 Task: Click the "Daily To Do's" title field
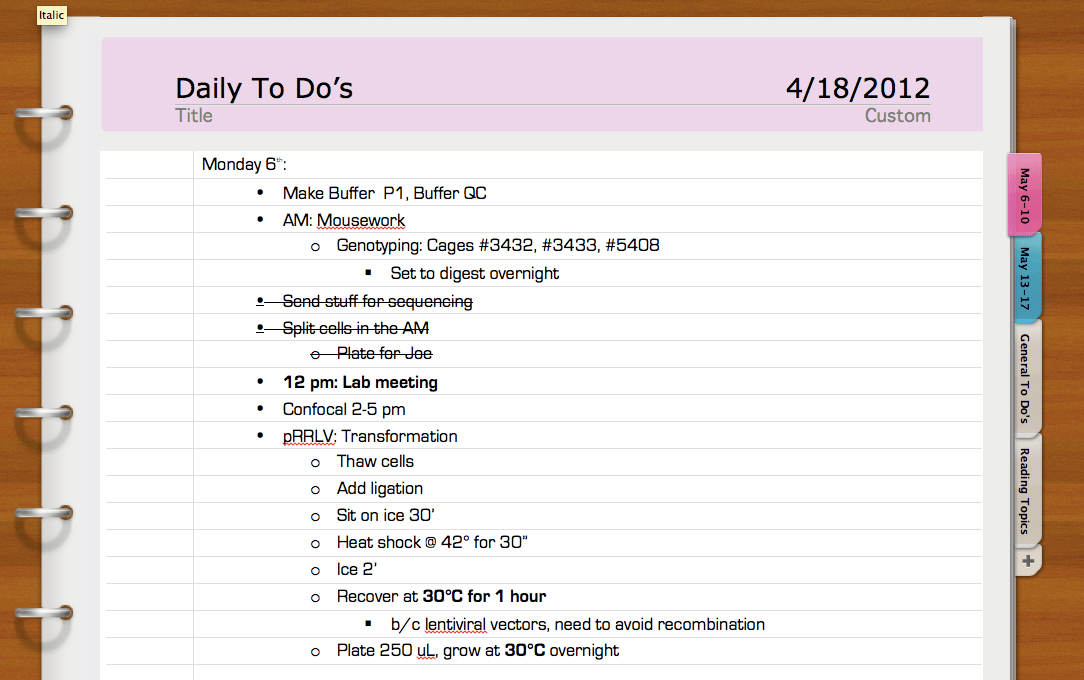point(264,88)
